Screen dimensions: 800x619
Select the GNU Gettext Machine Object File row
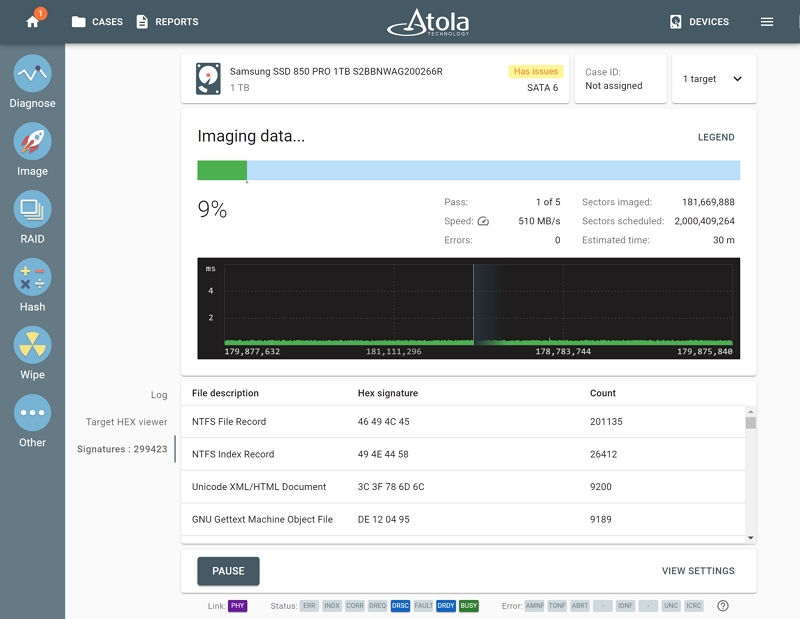[463, 519]
